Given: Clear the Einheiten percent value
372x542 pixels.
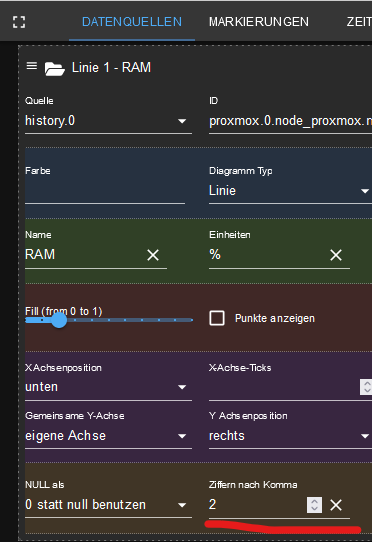Looking at the screenshot, I should tap(336, 255).
